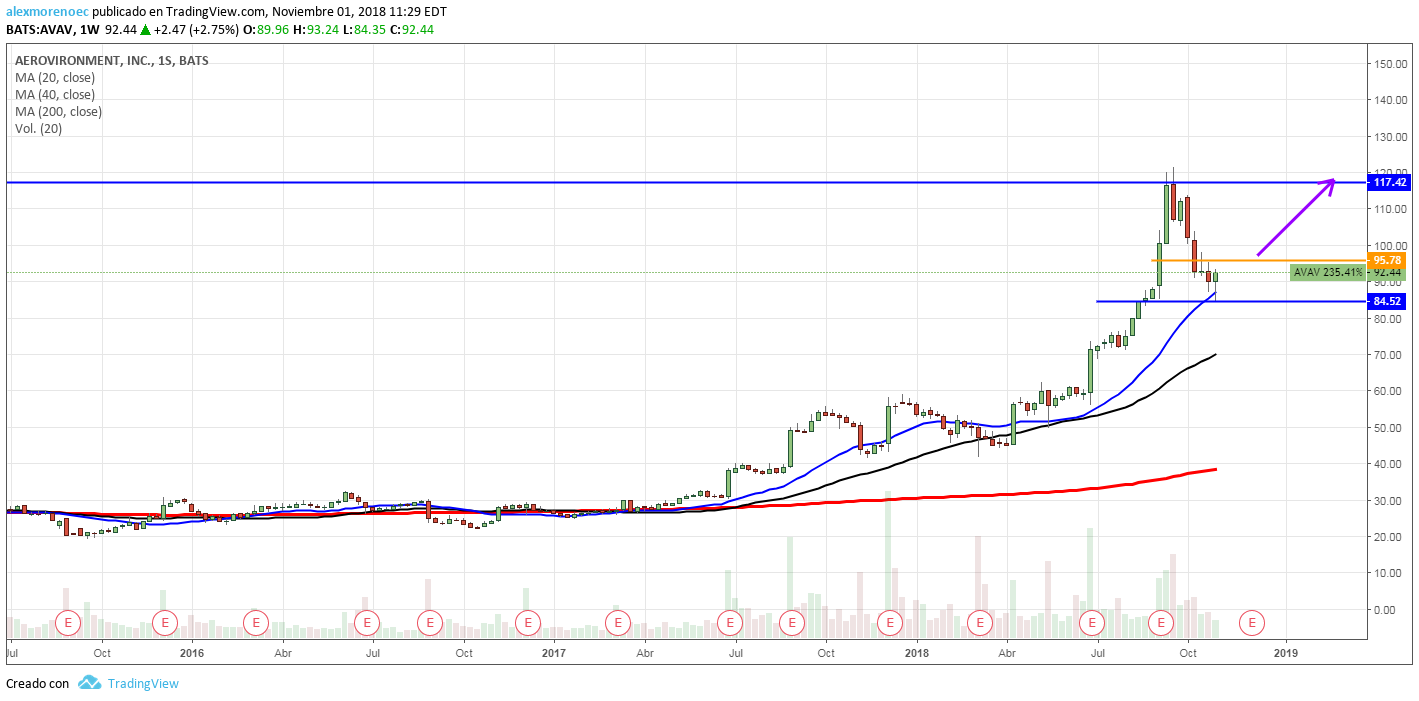
Task: Click the 2019 label on time axis
Action: (1286, 654)
